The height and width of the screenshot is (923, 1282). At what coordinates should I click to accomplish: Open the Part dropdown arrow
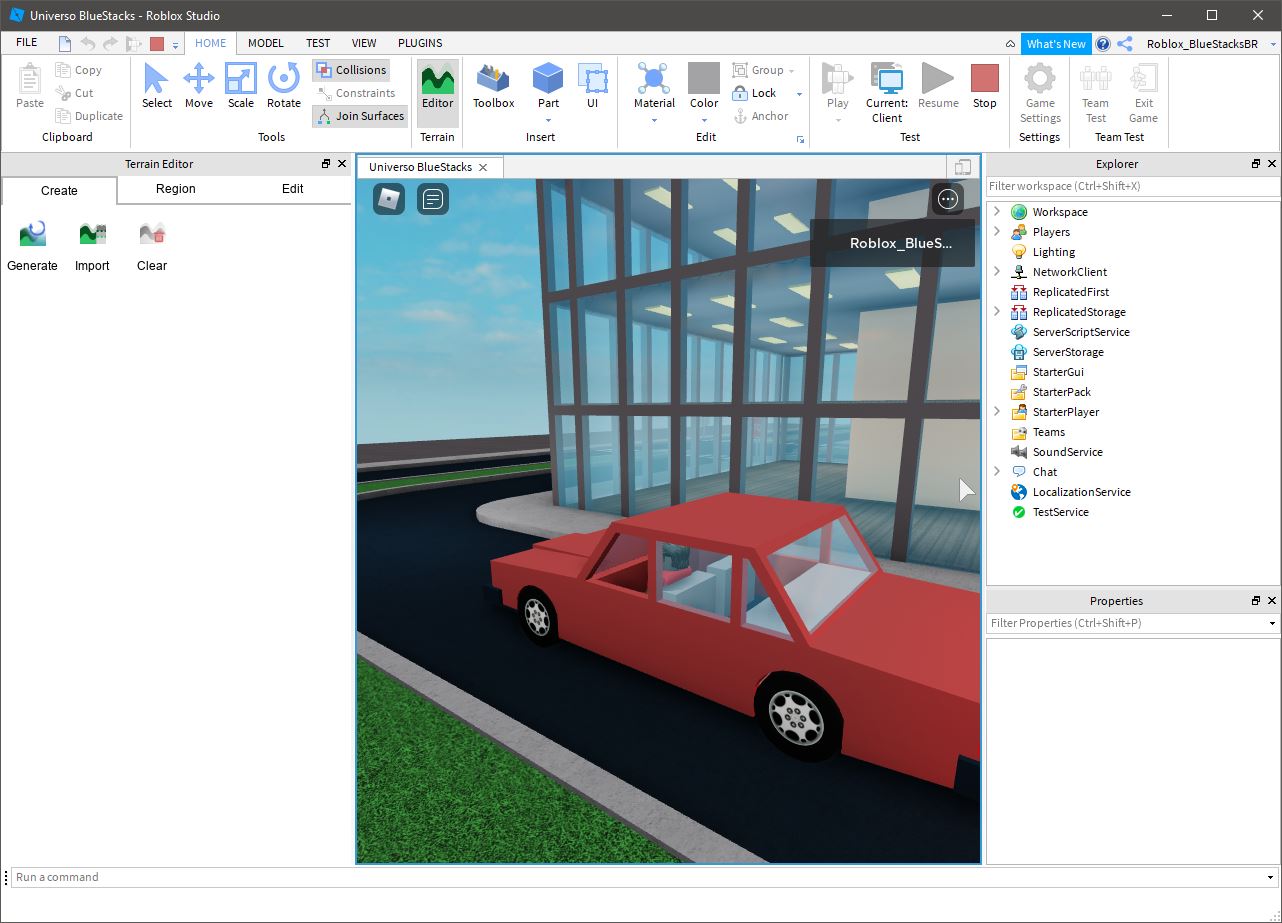(x=548, y=120)
